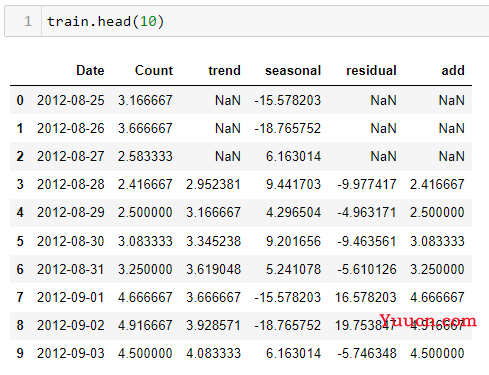The image size is (489, 375).
Task: Select date cell 2012-08-25
Action: [71, 100]
